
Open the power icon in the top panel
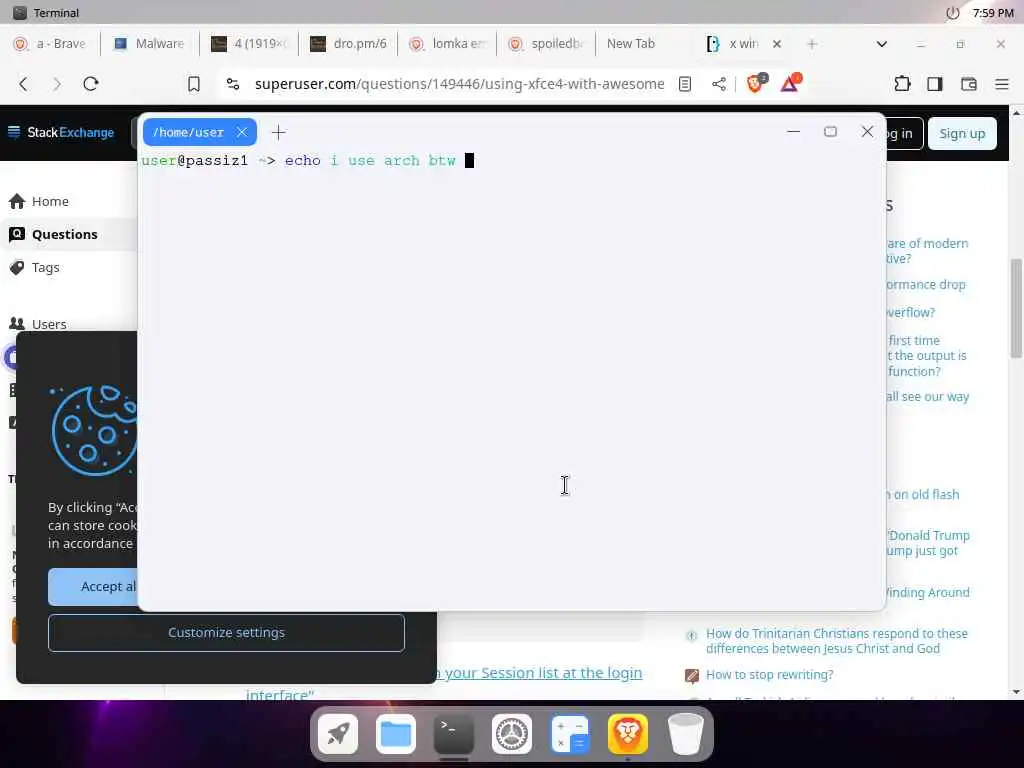(953, 12)
